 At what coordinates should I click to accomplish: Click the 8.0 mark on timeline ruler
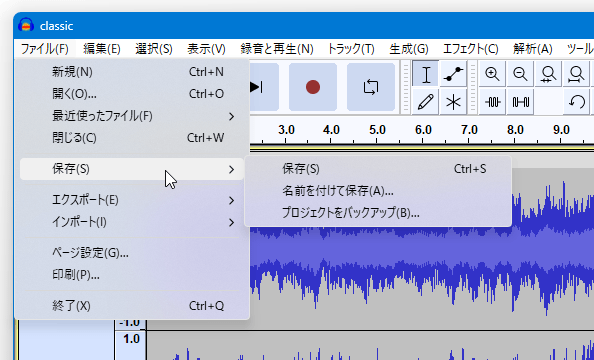[x=515, y=130]
